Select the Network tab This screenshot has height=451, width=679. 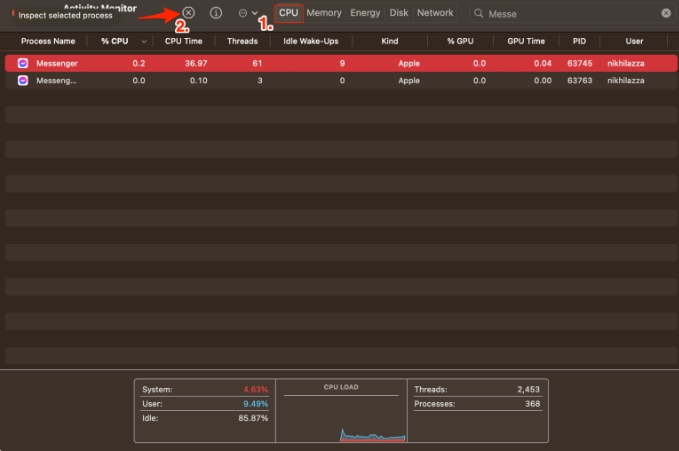pos(435,13)
